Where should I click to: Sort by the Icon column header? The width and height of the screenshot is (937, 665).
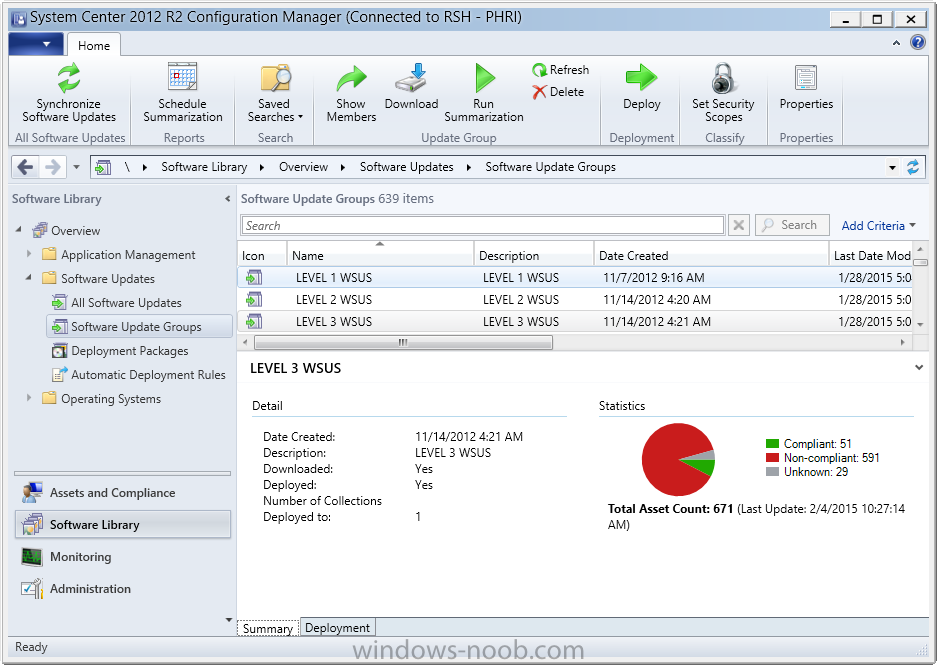(x=262, y=256)
